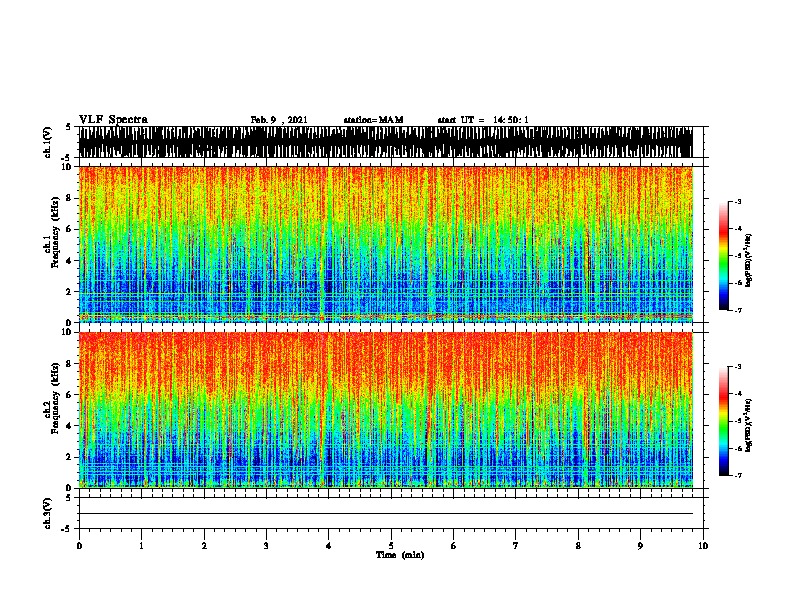The height and width of the screenshot is (612, 792).
Task: Click the "station=MAM" header label
Action: [x=373, y=120]
